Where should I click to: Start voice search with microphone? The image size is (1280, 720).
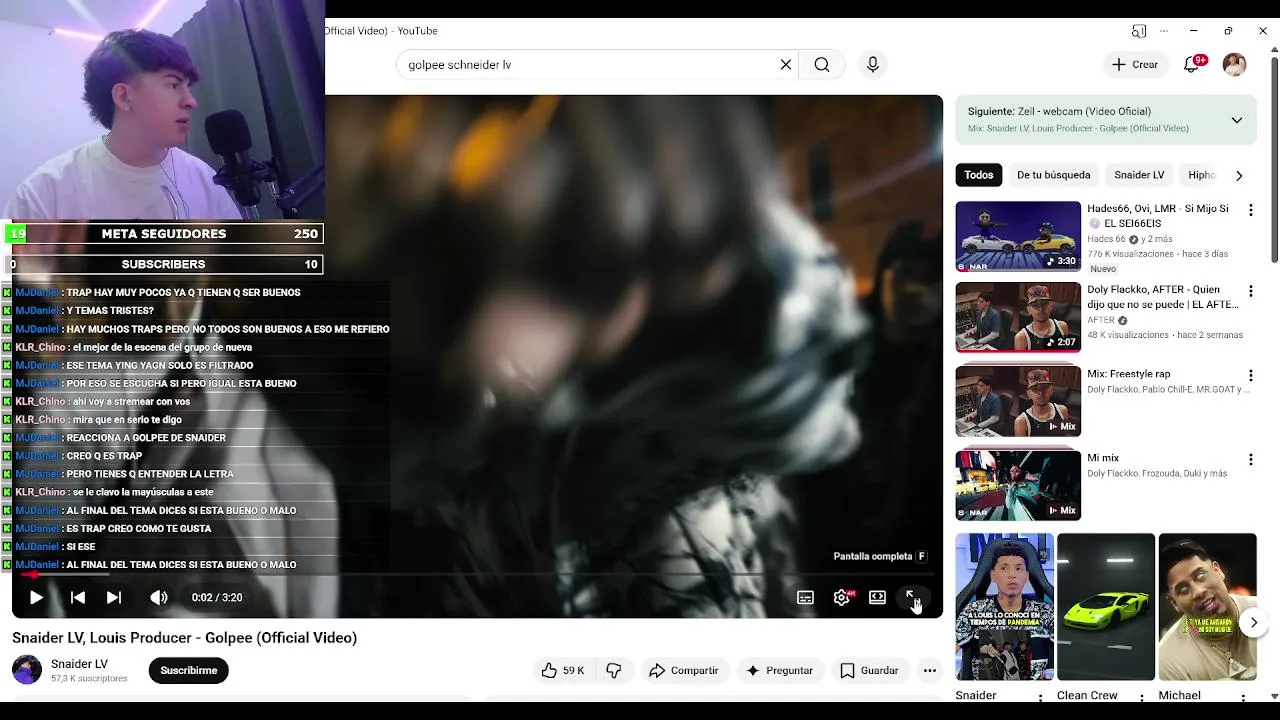coord(873,64)
